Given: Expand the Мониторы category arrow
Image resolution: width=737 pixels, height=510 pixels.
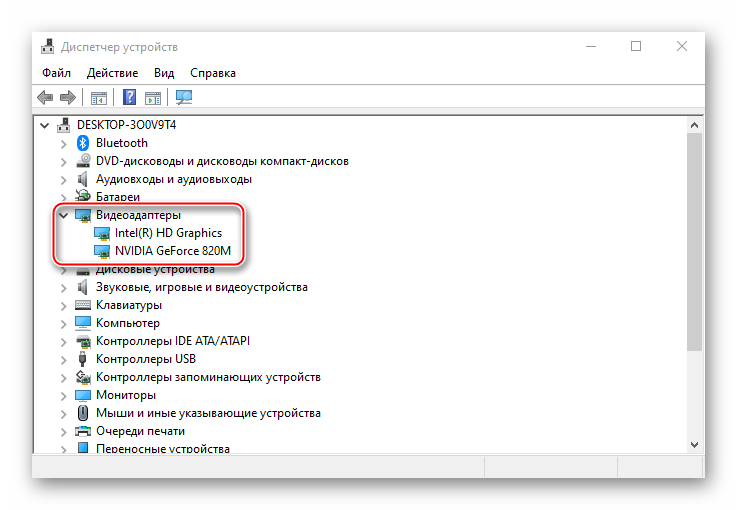Looking at the screenshot, I should pos(63,396).
